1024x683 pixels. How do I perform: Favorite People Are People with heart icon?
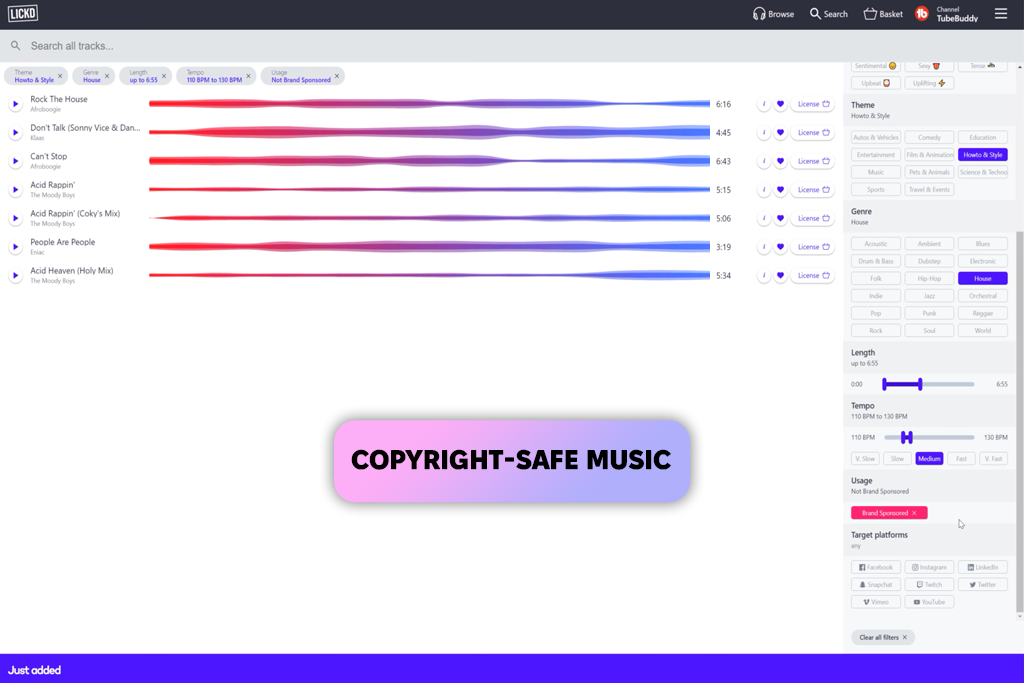pos(780,247)
